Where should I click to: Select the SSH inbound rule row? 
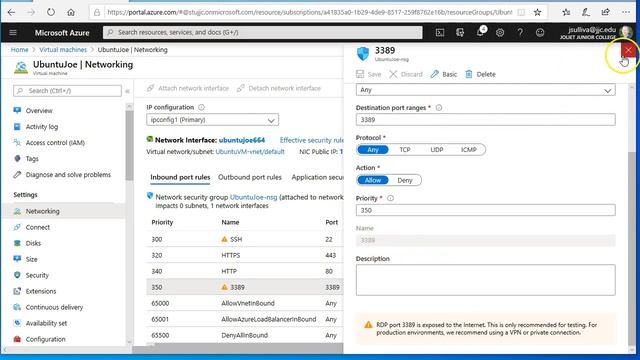pos(245,239)
